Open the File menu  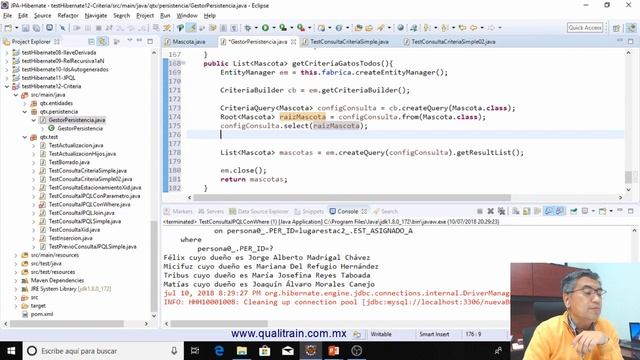point(7,16)
